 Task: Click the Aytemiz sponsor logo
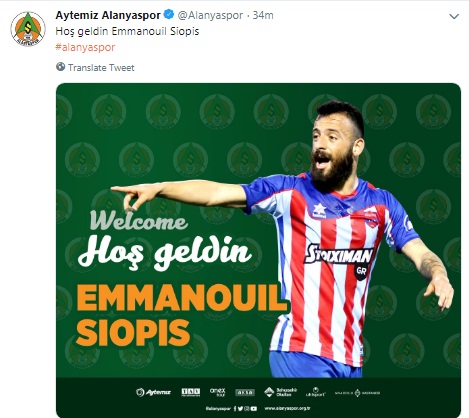[x=153, y=392]
